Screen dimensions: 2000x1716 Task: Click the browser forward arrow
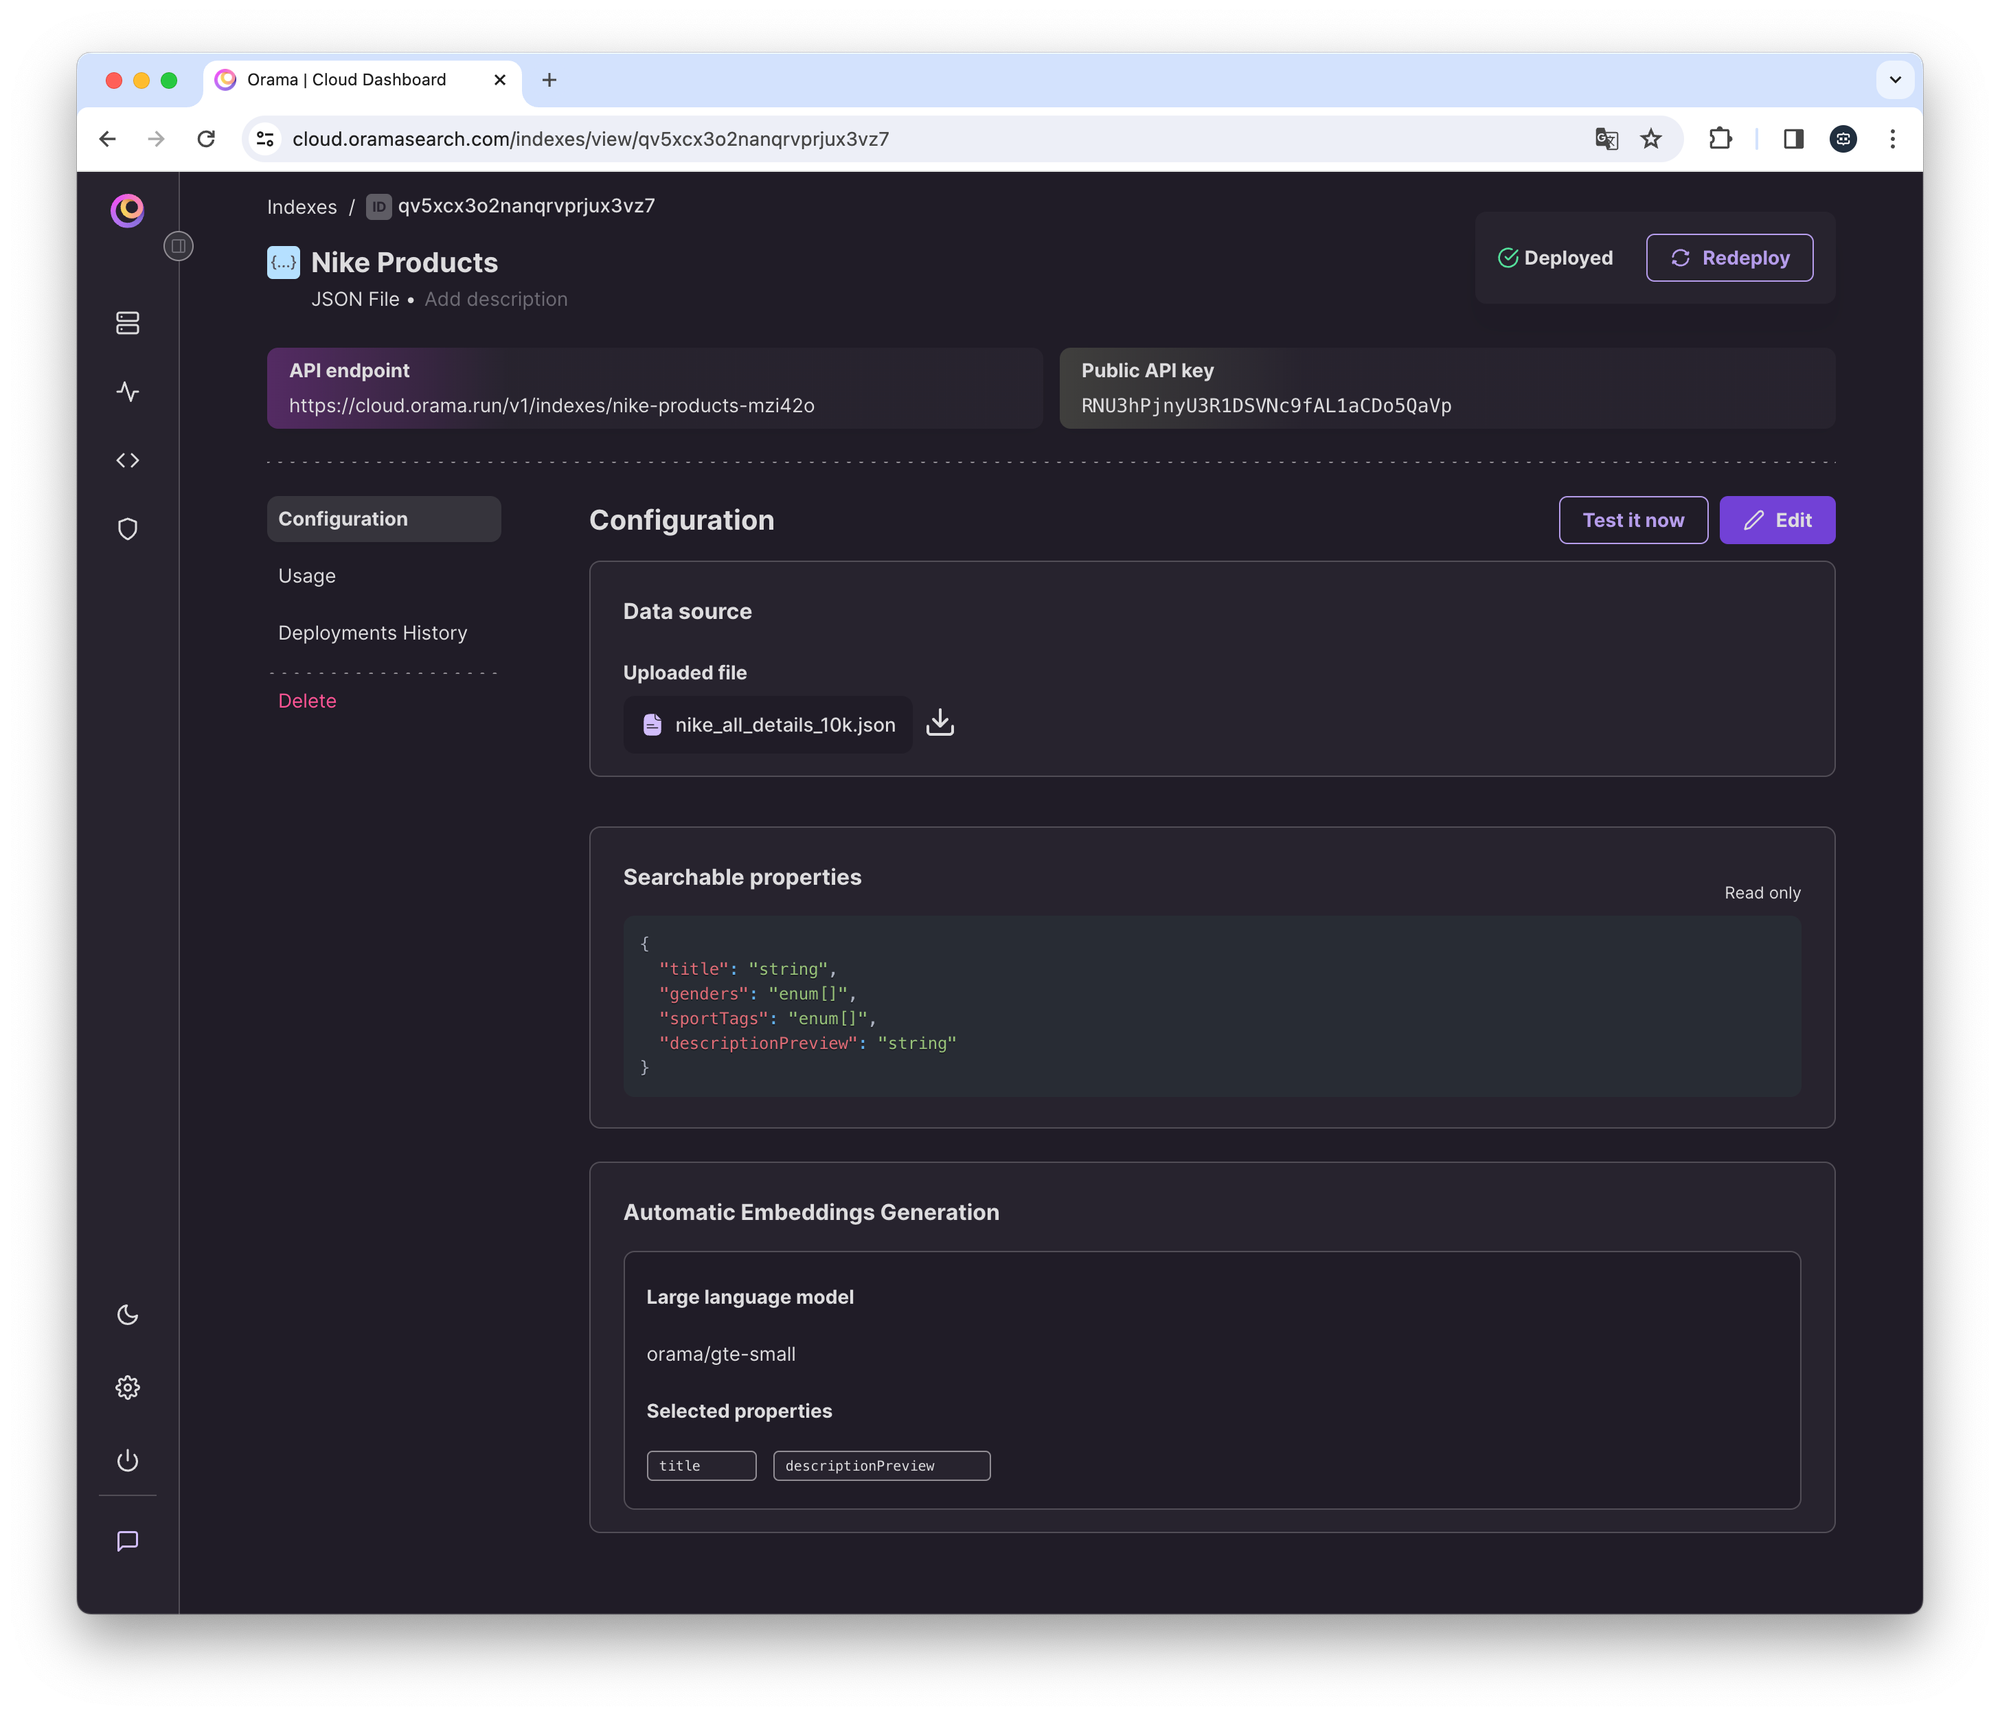(156, 139)
